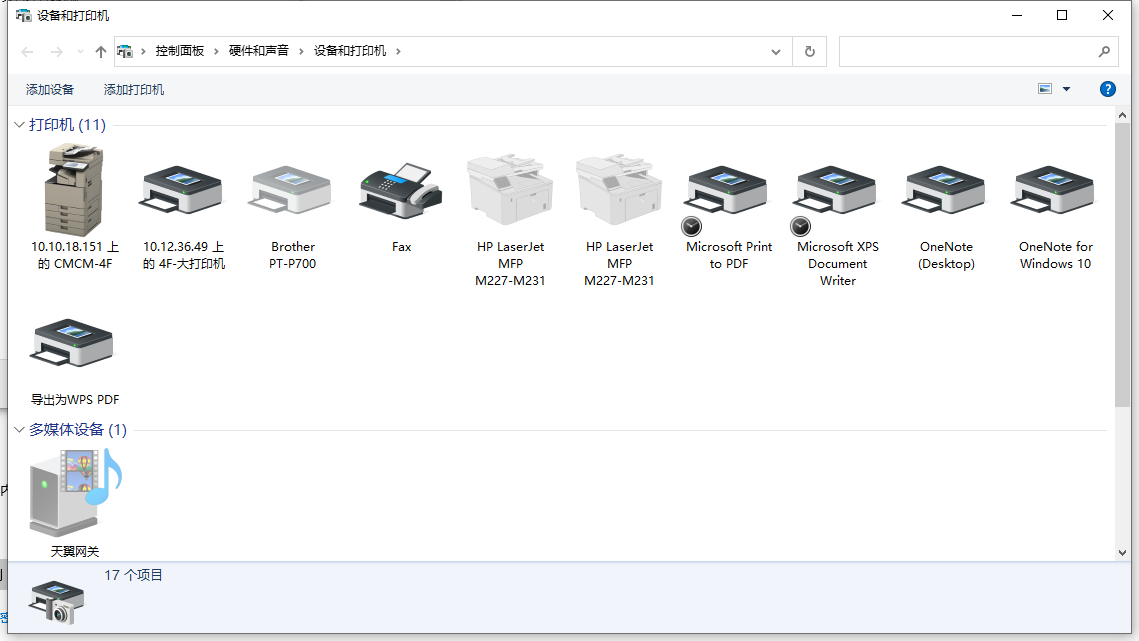
Task: Select the Fax device icon
Action: pos(401,190)
